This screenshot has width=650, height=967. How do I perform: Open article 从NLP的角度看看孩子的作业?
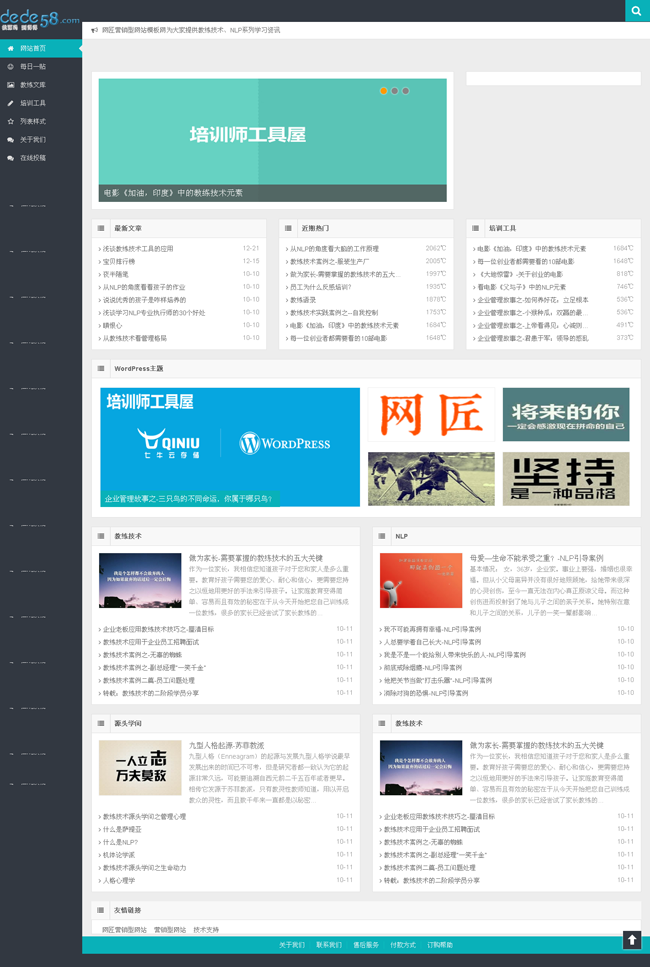point(144,287)
